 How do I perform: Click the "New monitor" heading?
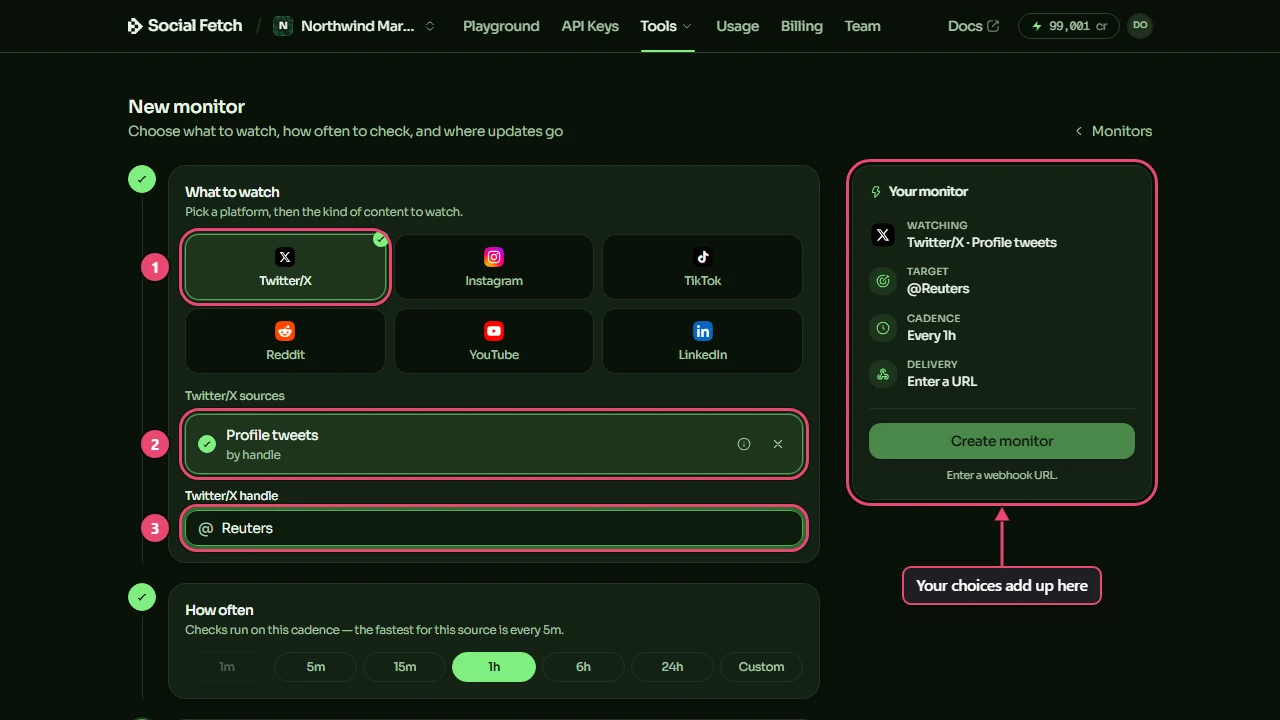(x=187, y=107)
